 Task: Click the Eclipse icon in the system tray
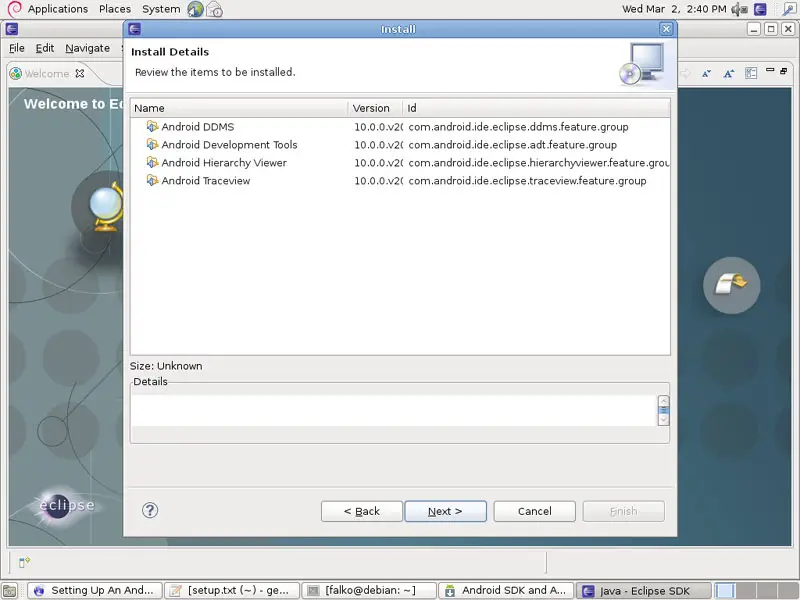tap(760, 9)
